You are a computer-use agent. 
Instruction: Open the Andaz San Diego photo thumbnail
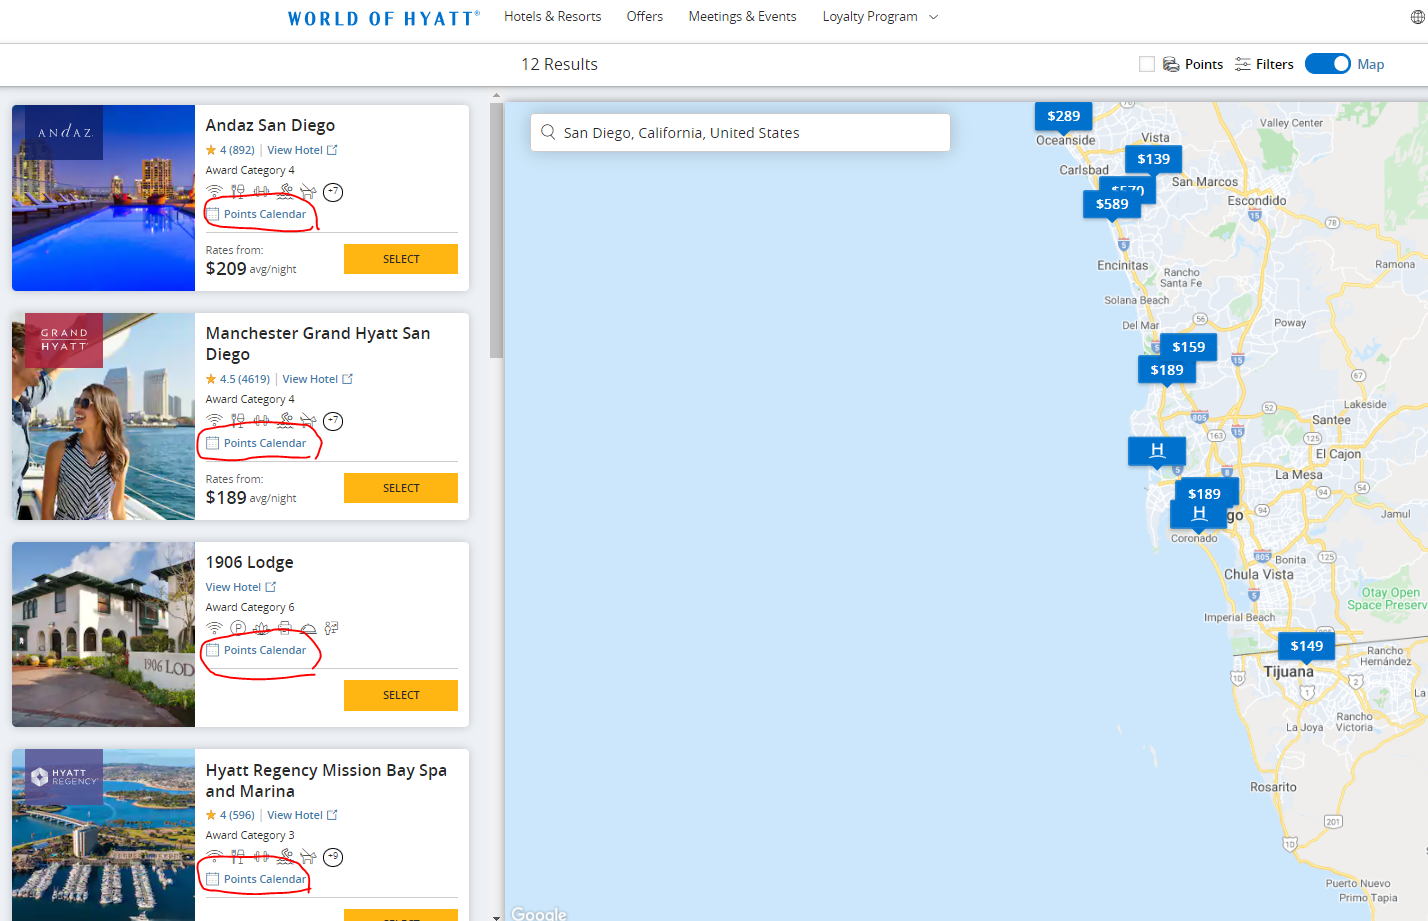103,198
